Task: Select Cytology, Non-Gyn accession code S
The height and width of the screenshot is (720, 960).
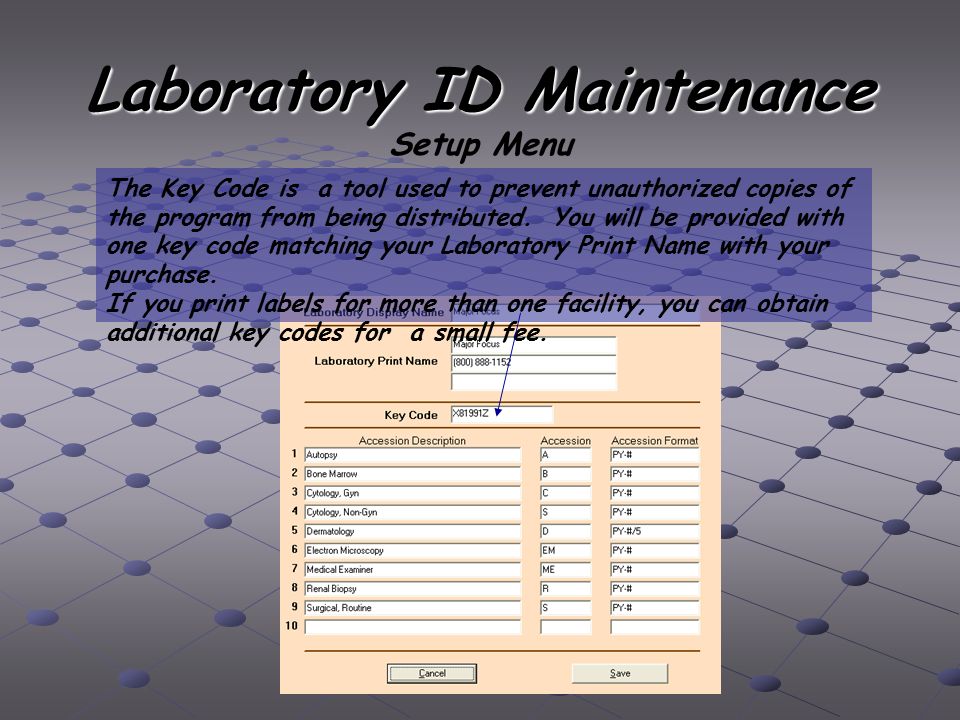Action: [566, 512]
